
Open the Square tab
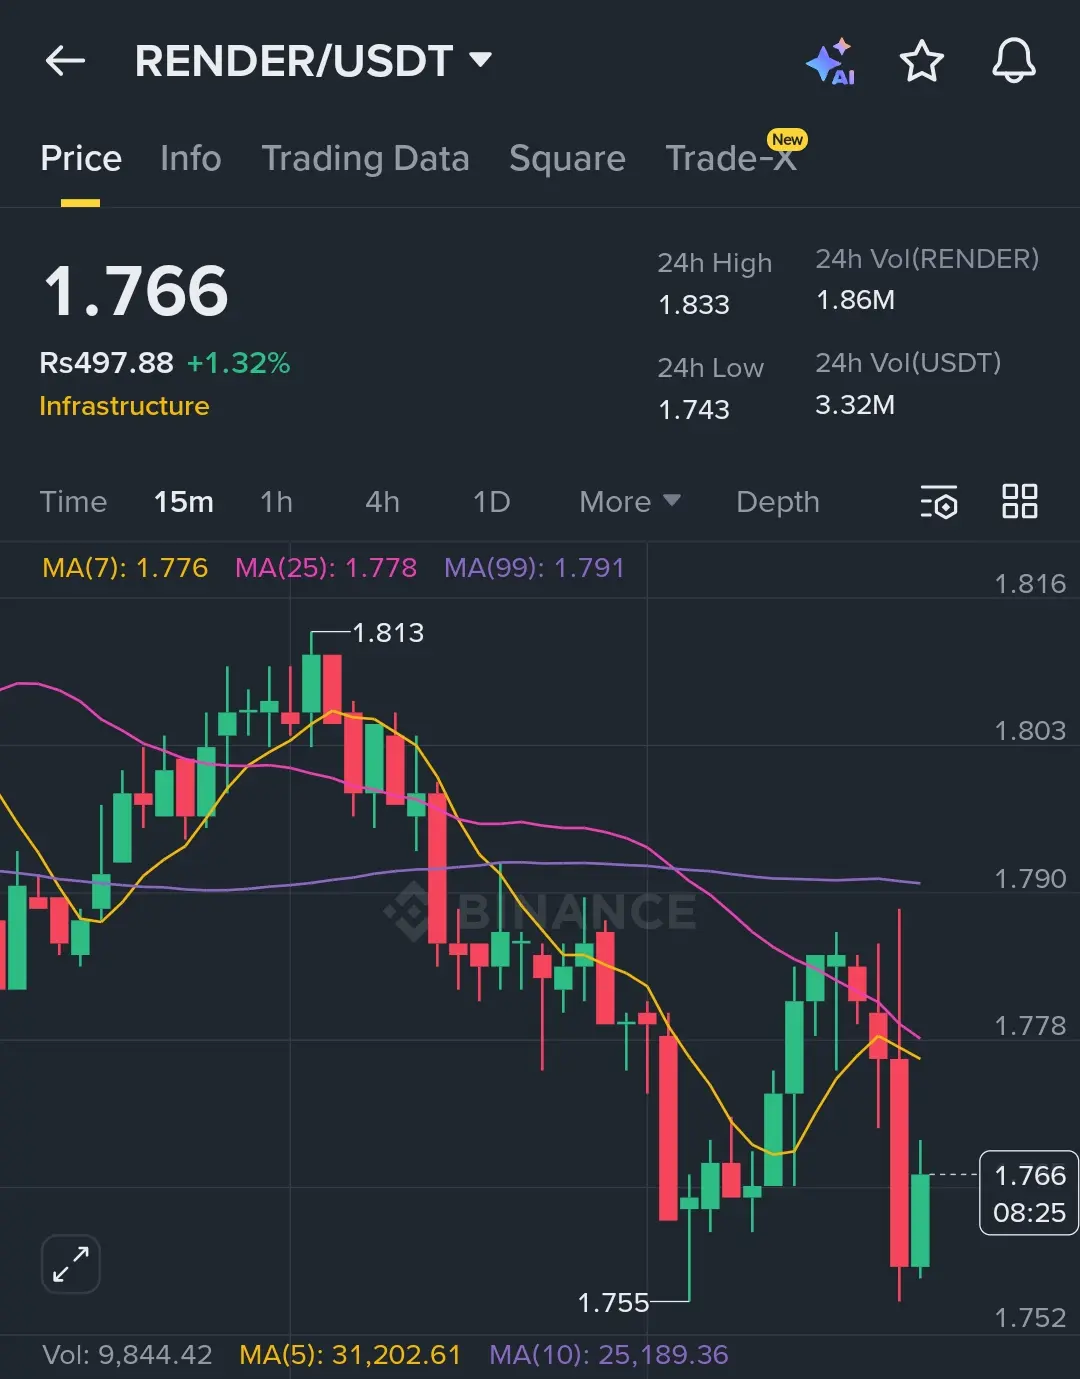coord(567,158)
